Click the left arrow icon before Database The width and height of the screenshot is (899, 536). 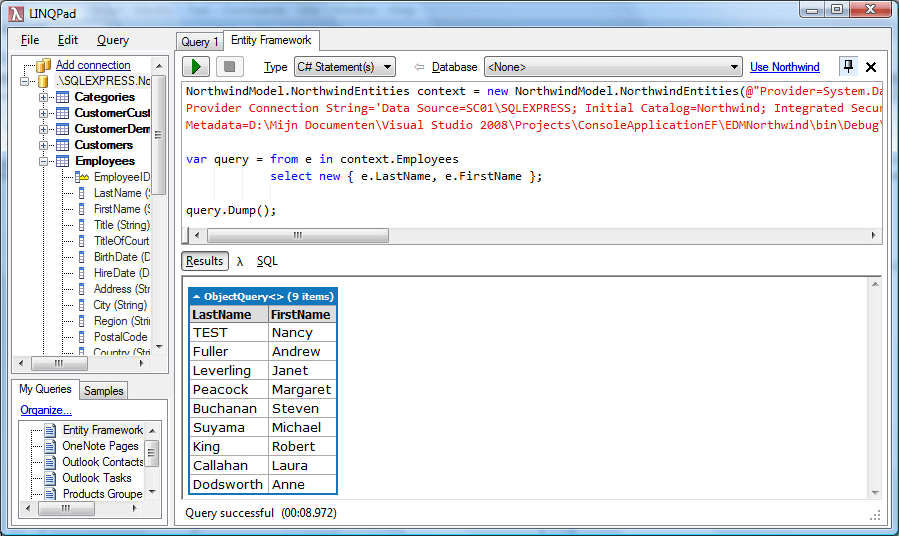tap(419, 67)
